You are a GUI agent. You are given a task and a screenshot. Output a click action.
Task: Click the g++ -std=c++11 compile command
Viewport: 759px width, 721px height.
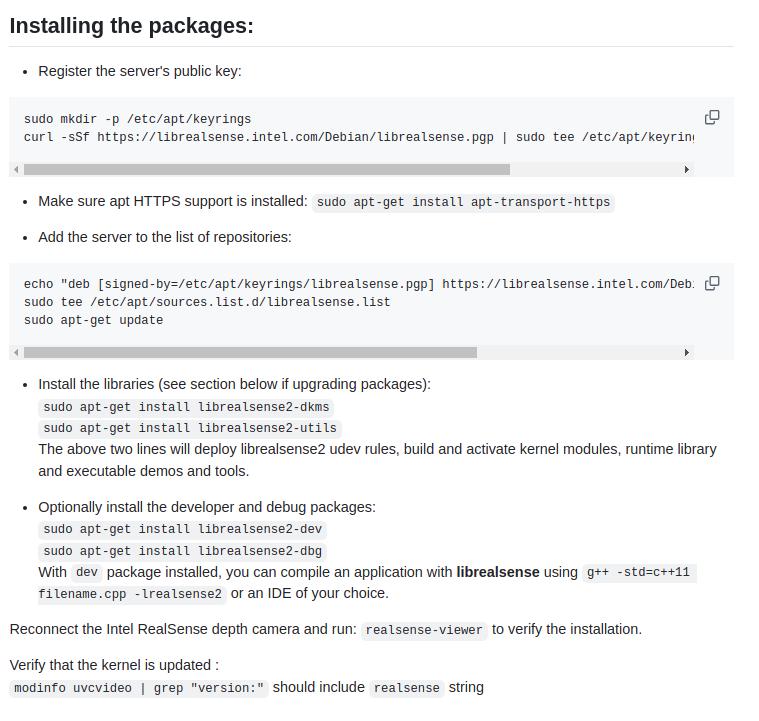point(639,573)
